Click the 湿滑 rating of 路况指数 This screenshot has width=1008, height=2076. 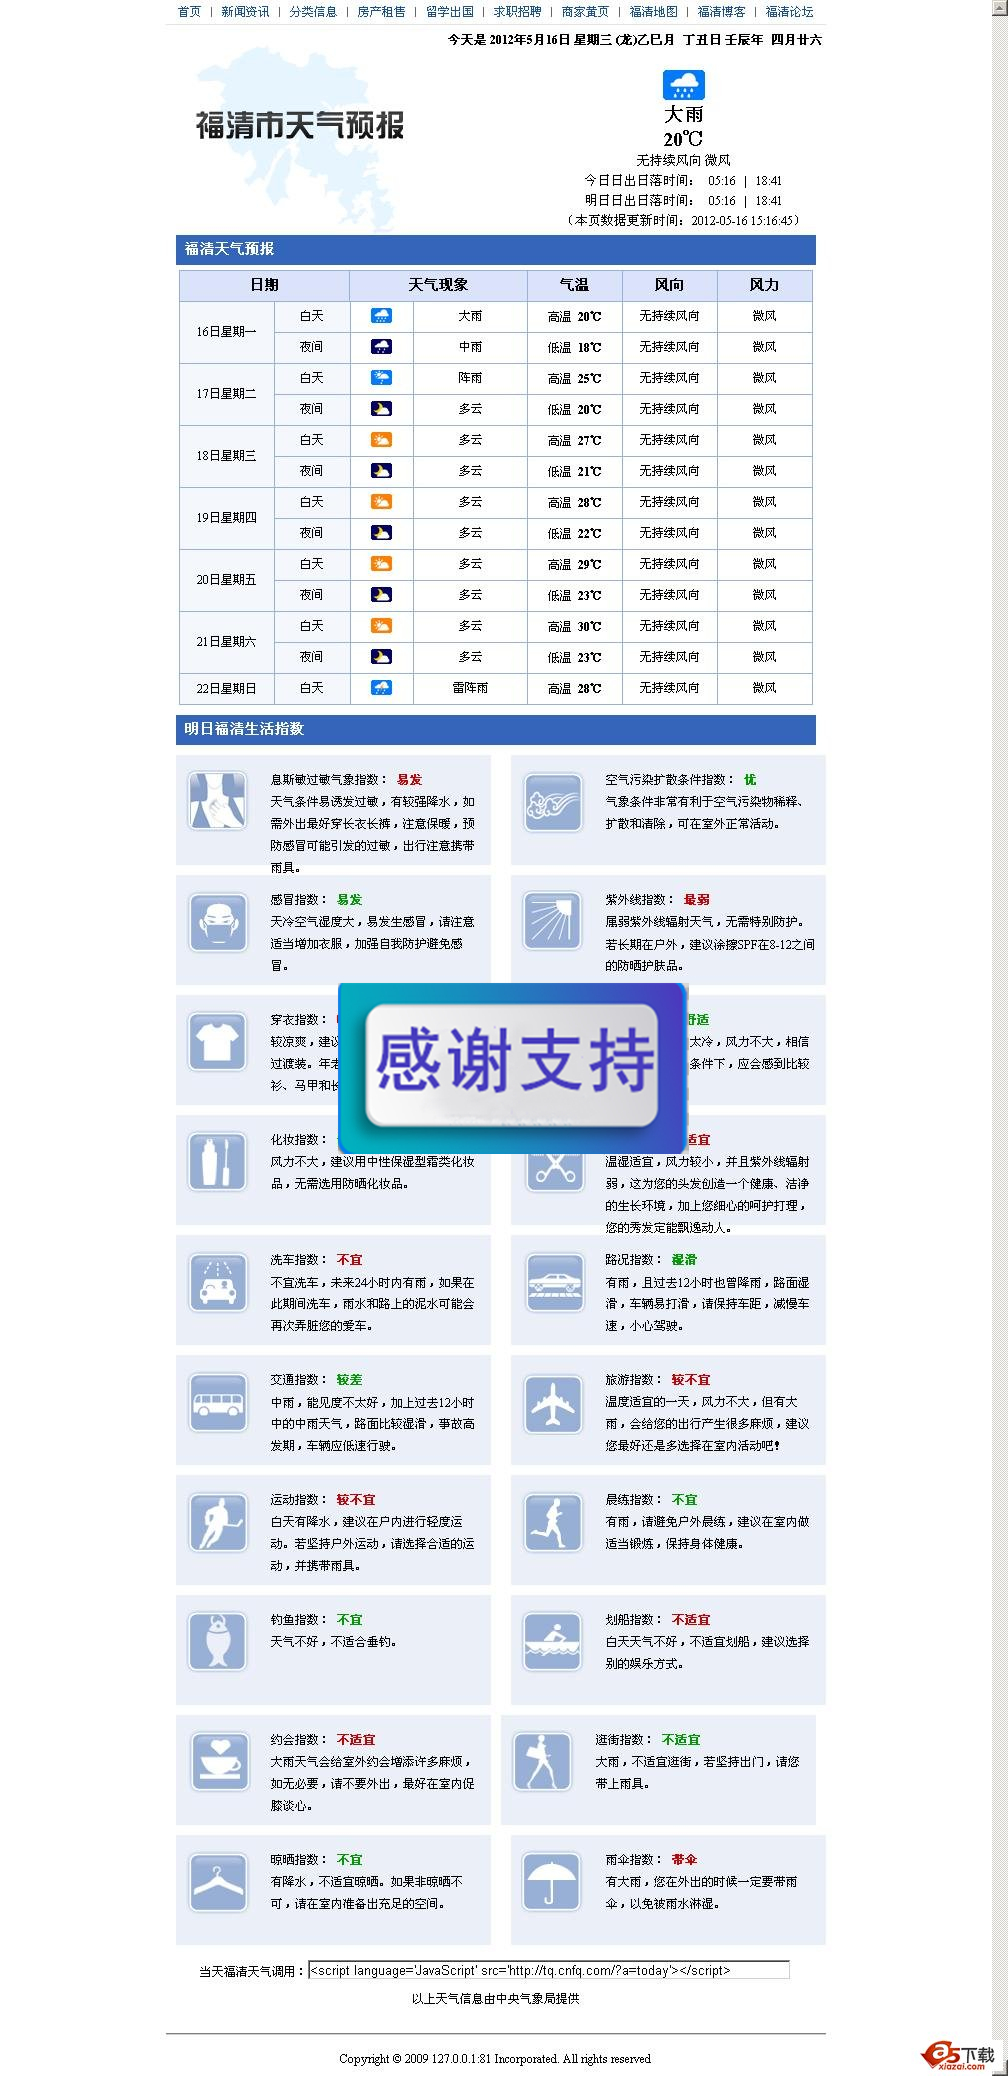(684, 1259)
